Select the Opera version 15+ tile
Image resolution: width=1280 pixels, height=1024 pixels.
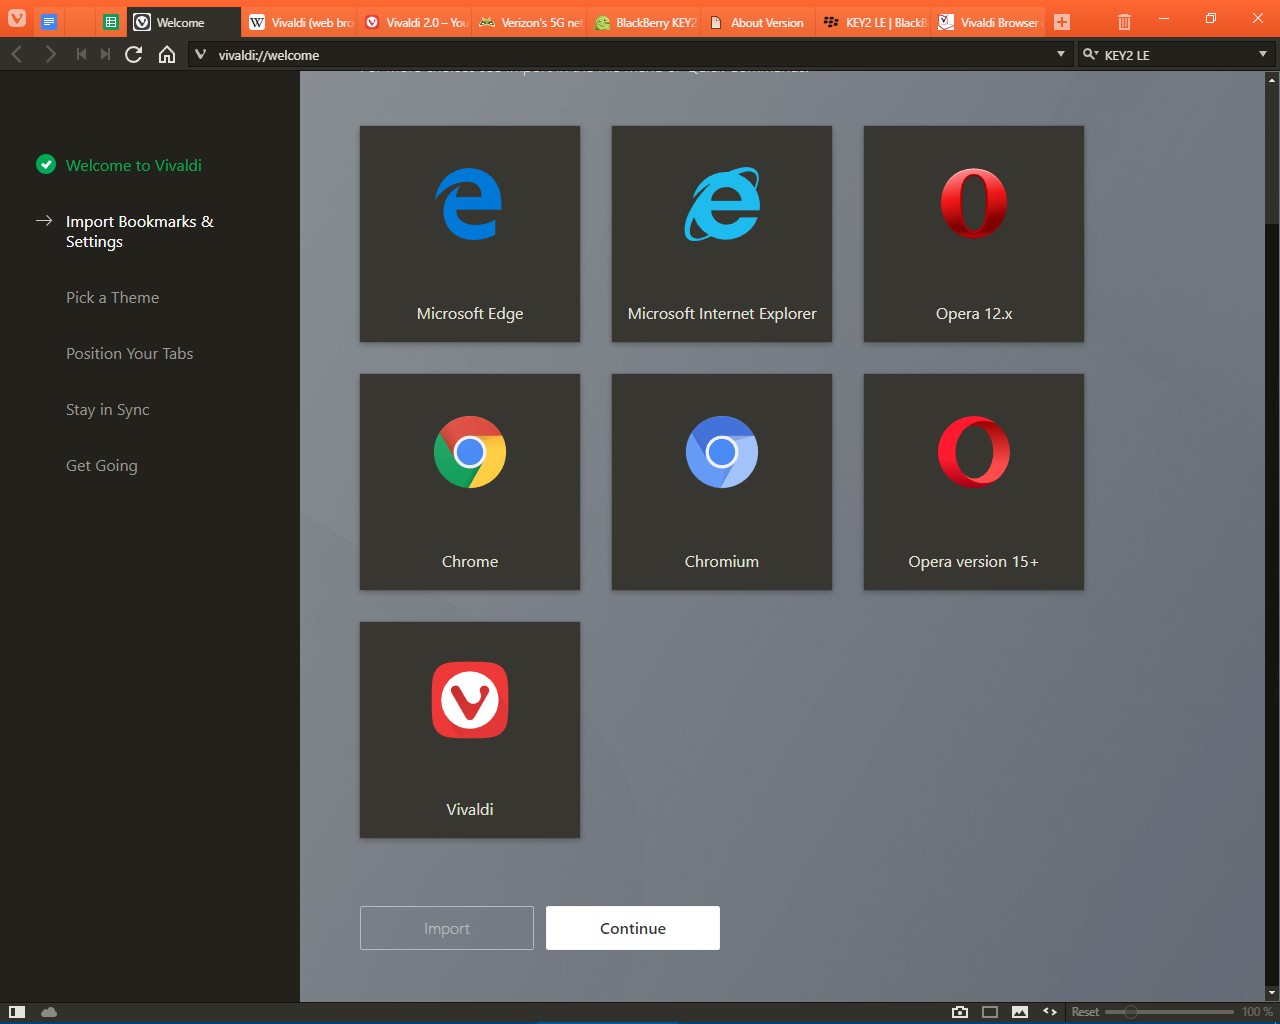(974, 482)
